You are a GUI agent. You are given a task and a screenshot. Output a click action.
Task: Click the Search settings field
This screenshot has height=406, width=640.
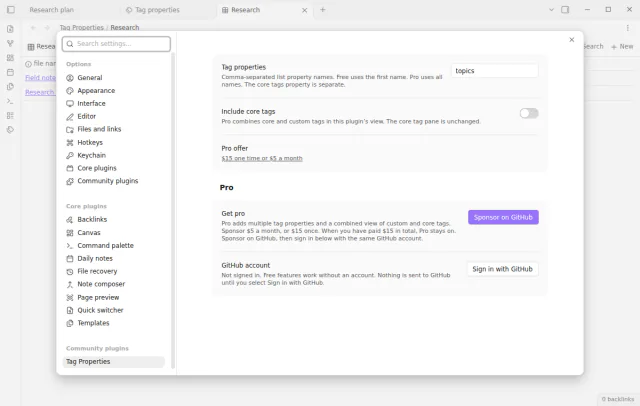pyautogui.click(x=116, y=44)
